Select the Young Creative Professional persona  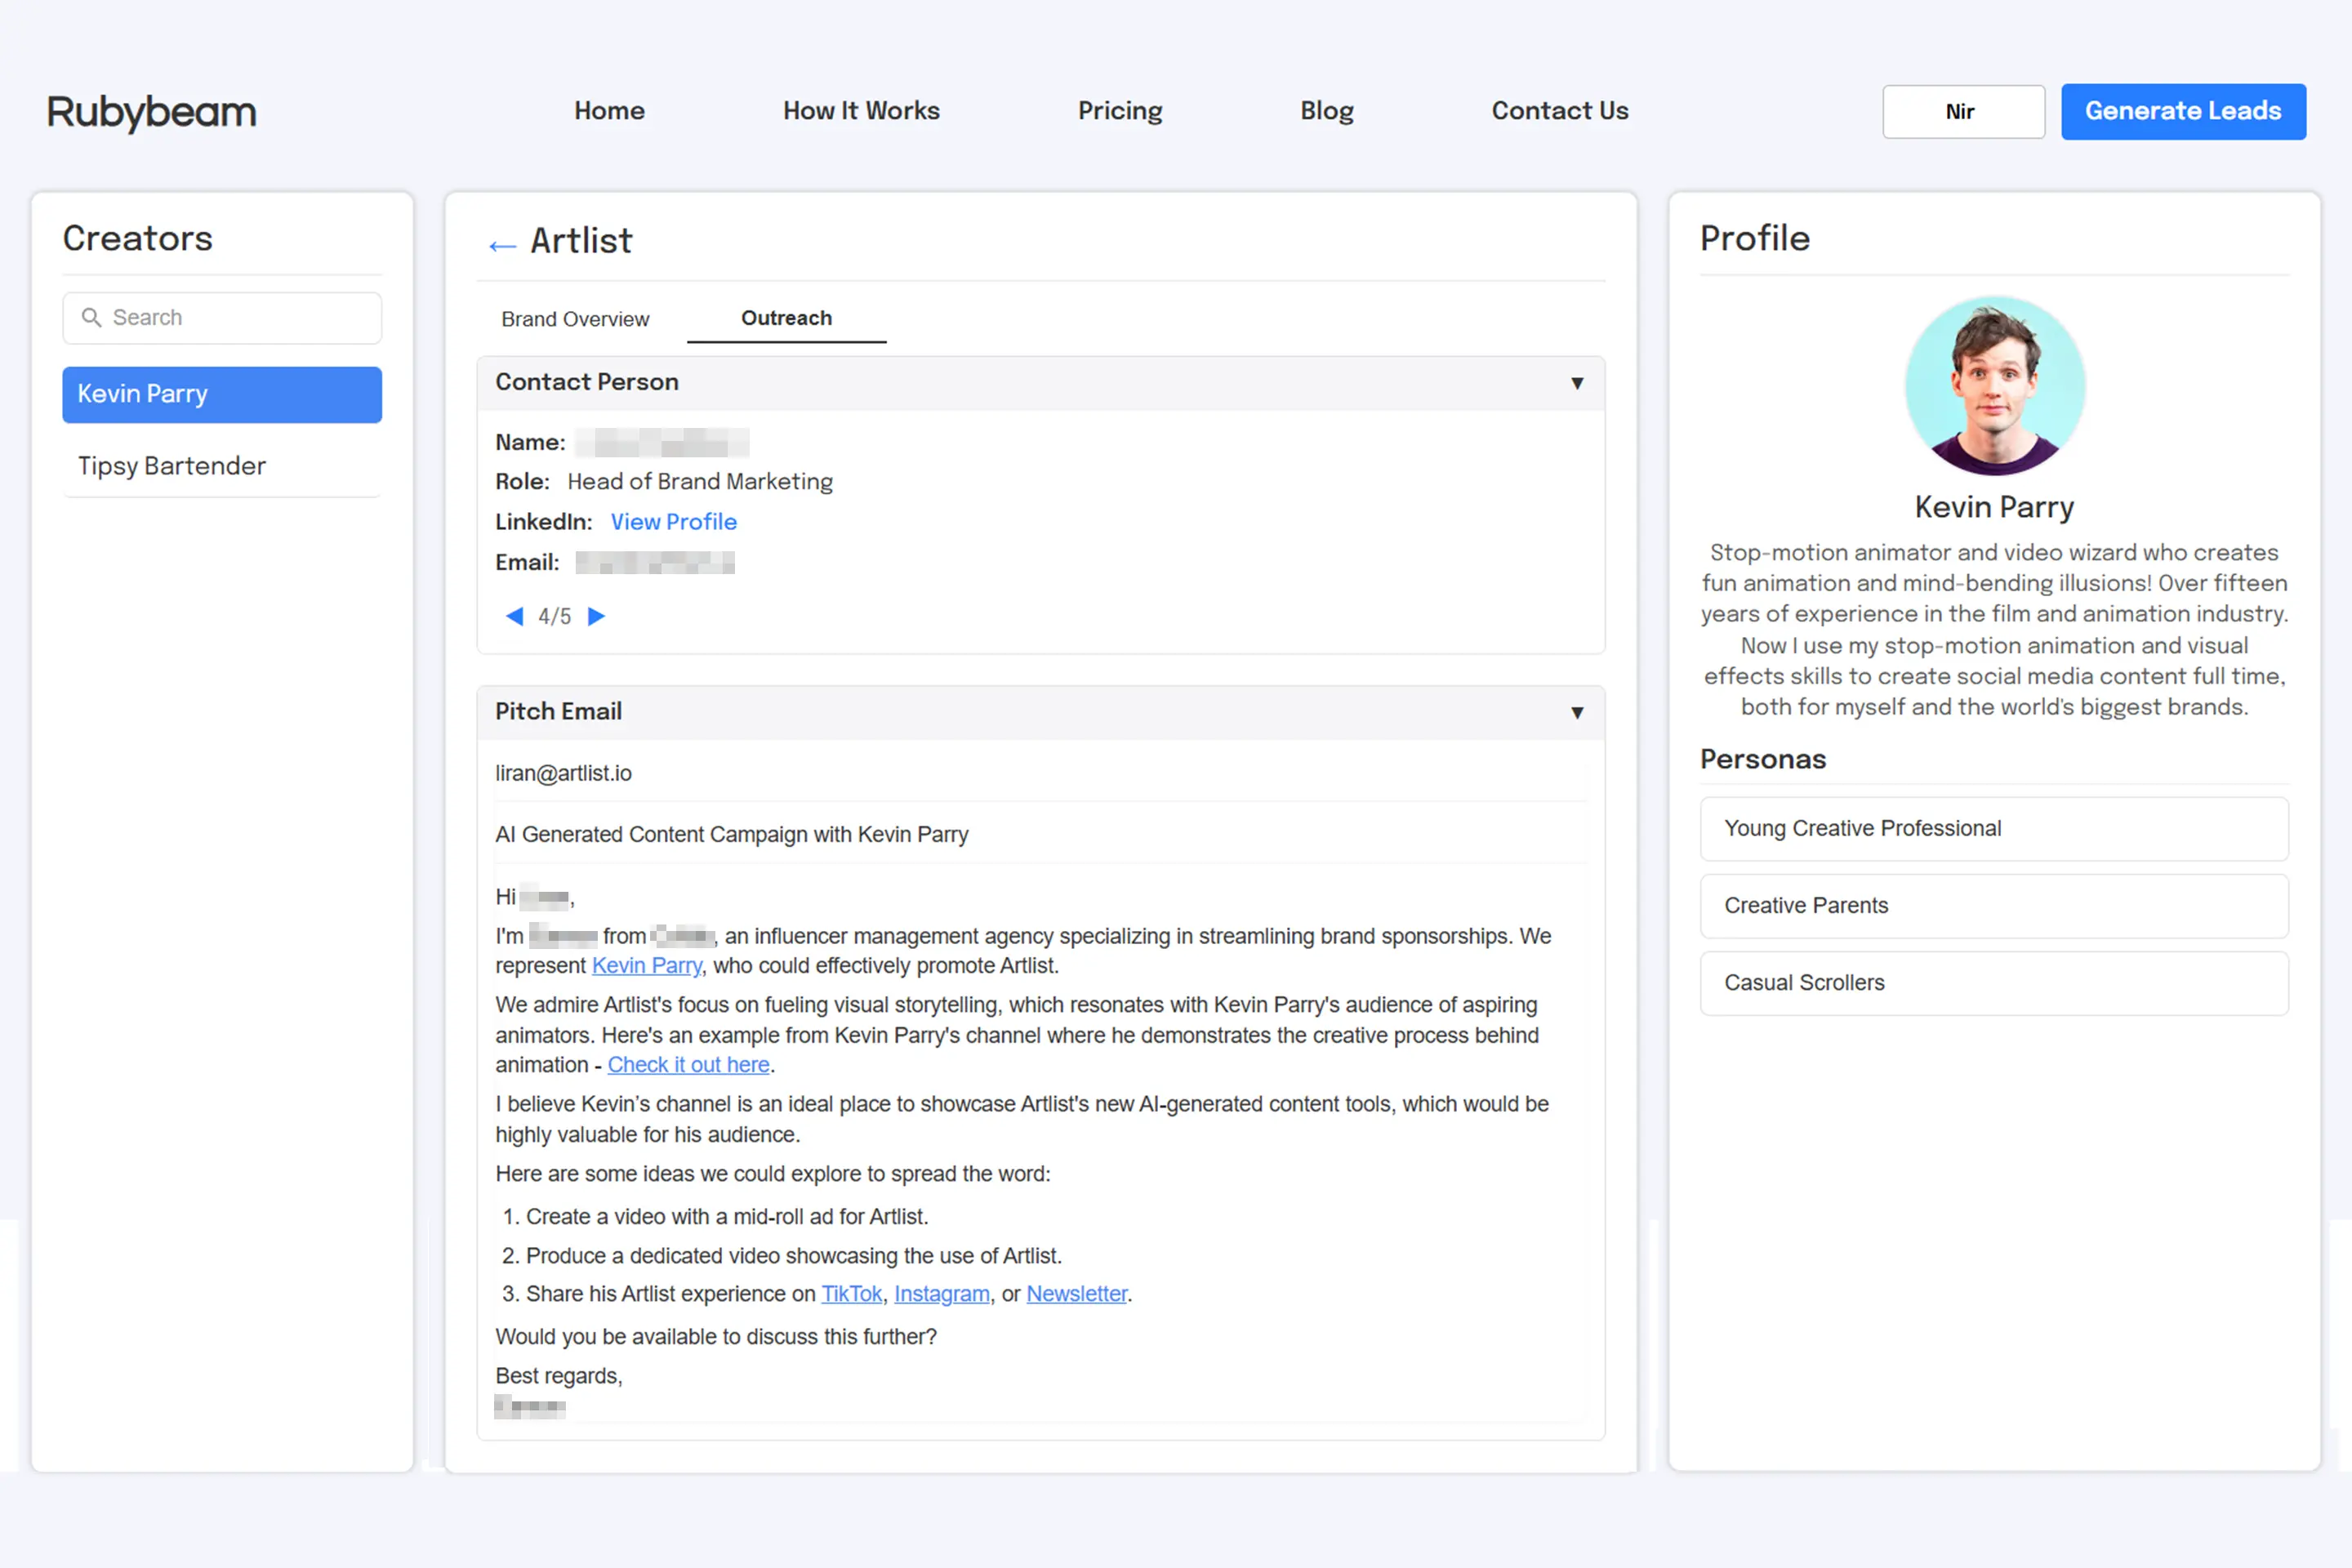(x=1993, y=828)
